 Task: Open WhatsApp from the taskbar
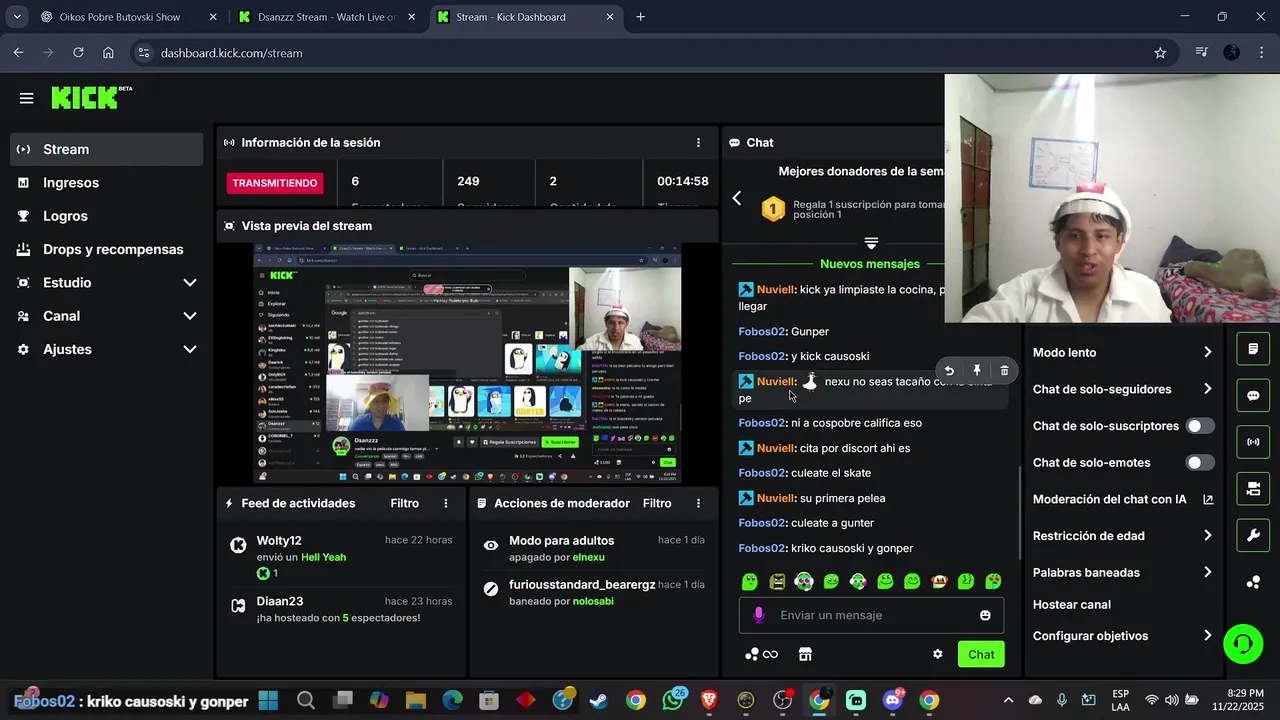673,700
